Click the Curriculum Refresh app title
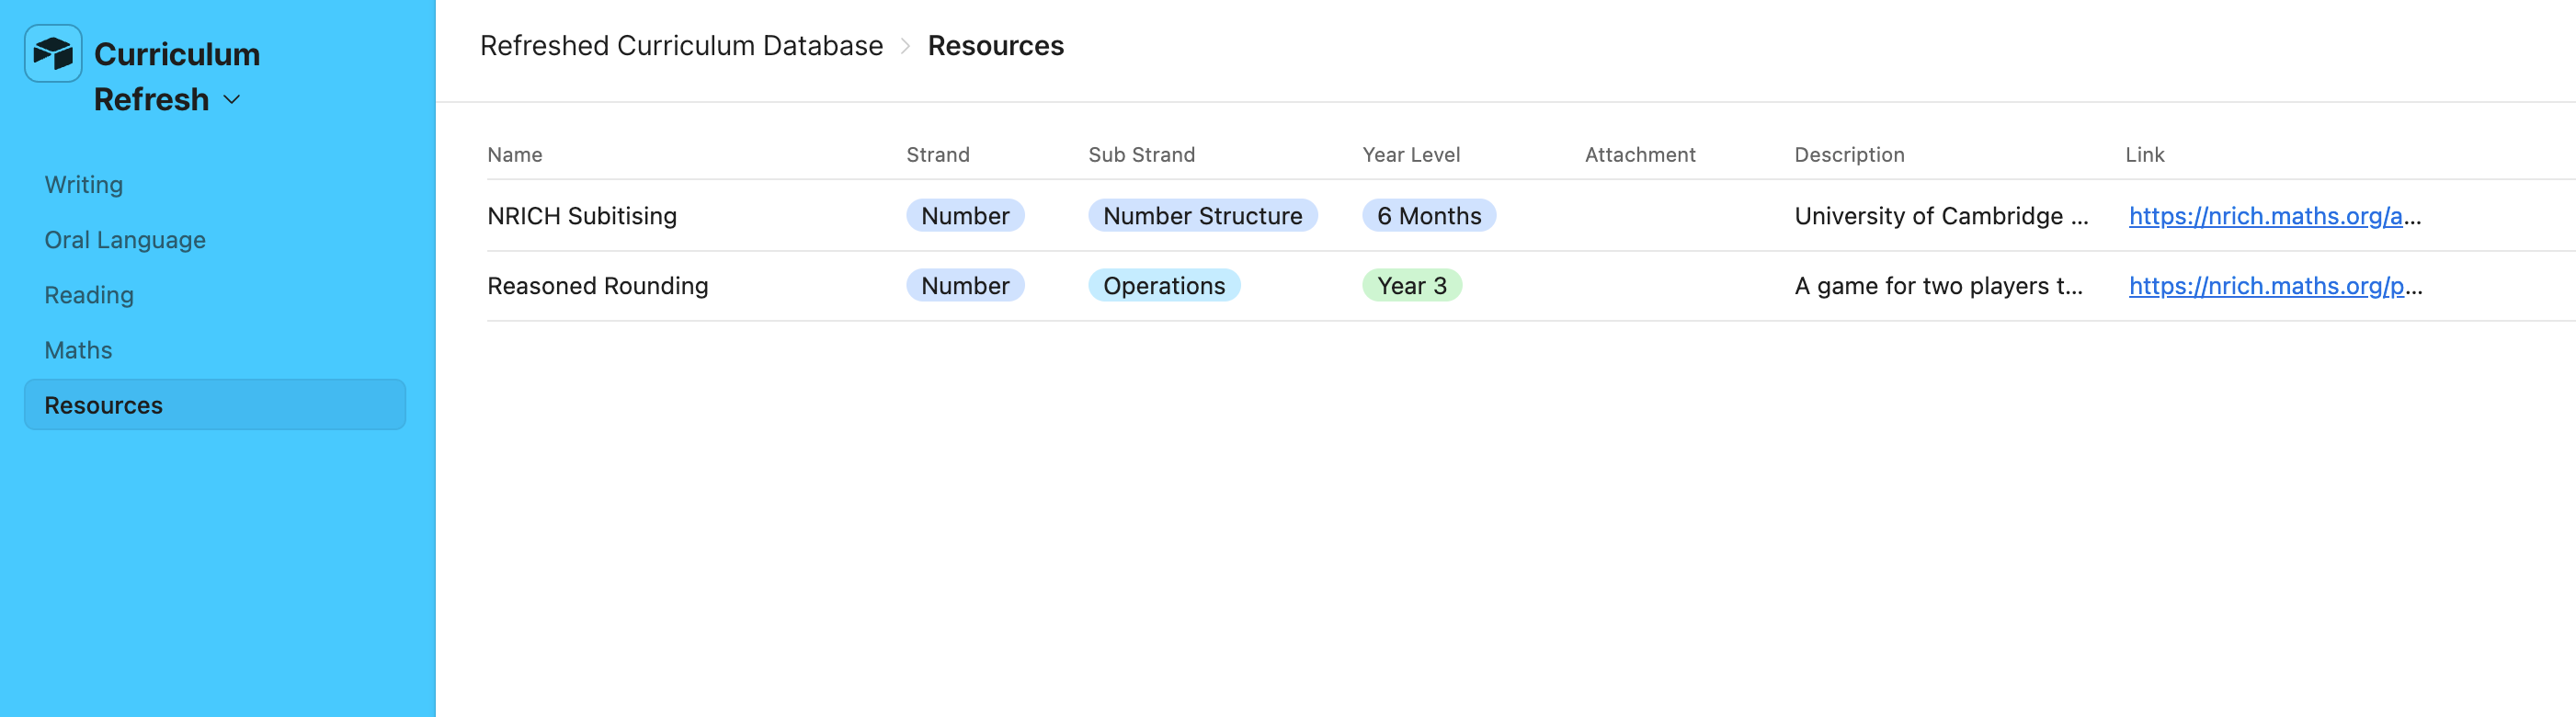 coord(177,77)
